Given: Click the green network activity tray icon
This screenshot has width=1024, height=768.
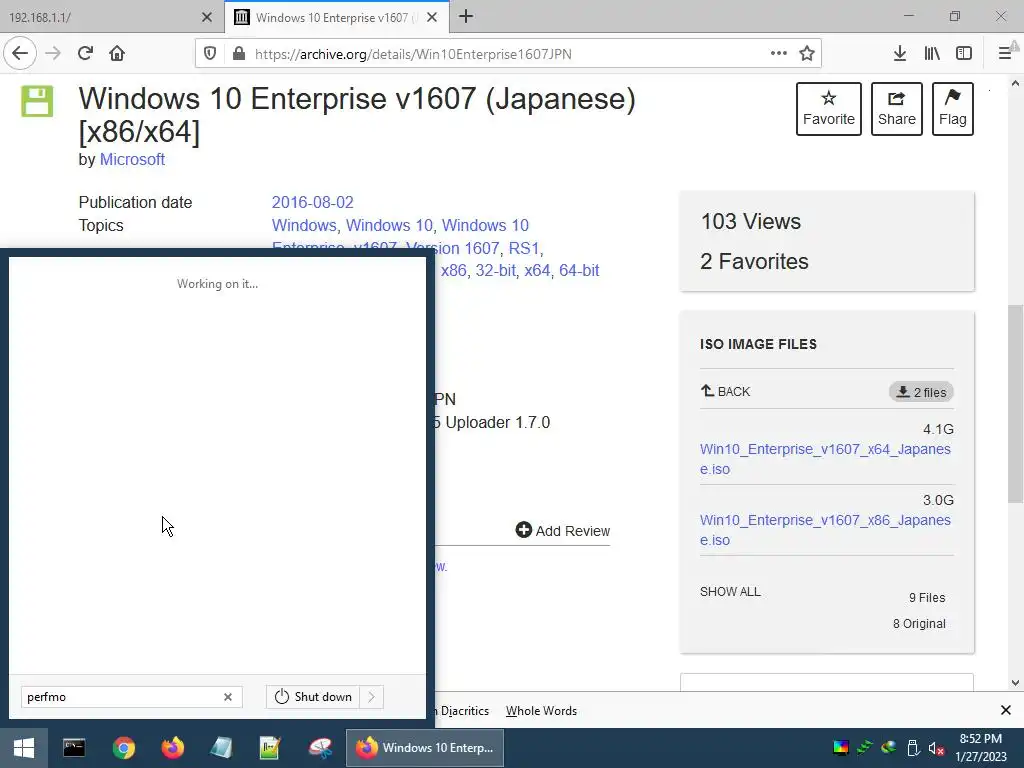Looking at the screenshot, I should pyautogui.click(x=865, y=748).
